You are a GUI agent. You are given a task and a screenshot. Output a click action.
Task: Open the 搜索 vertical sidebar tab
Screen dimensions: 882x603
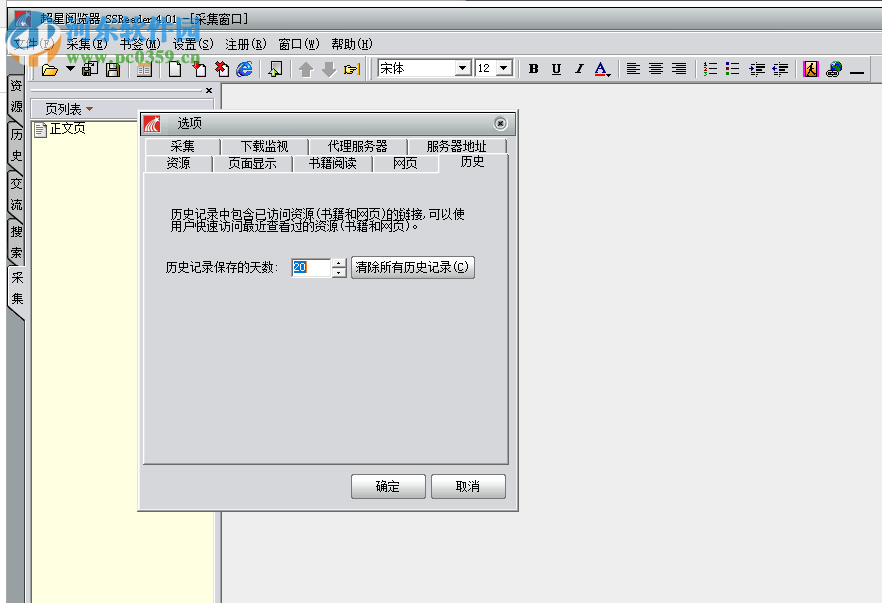[x=16, y=242]
